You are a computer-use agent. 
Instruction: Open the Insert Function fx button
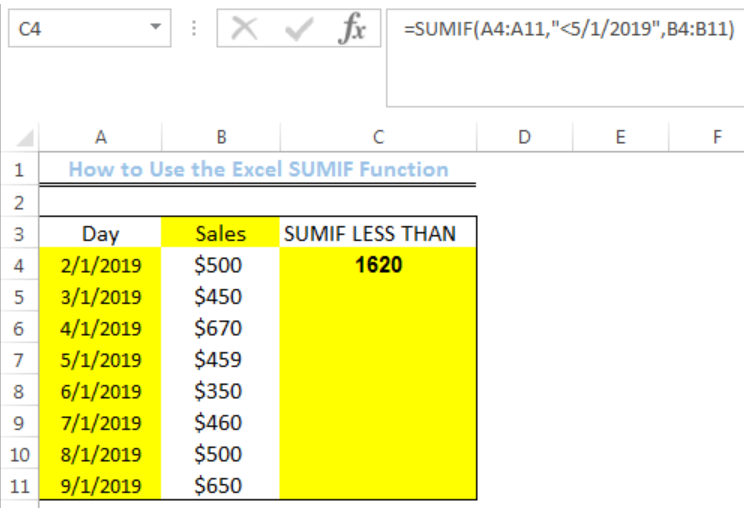[352, 29]
